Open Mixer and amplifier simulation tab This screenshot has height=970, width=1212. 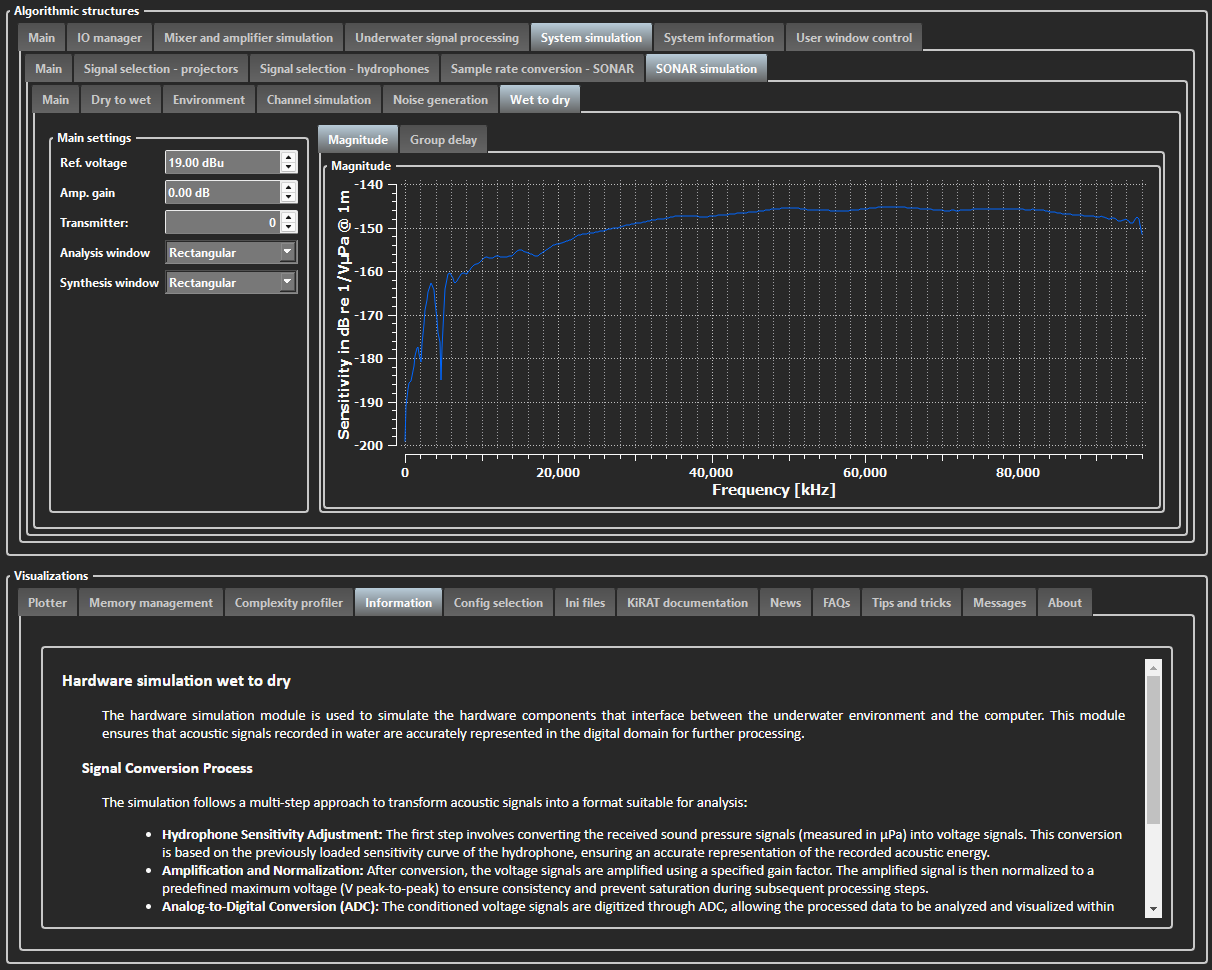point(249,38)
